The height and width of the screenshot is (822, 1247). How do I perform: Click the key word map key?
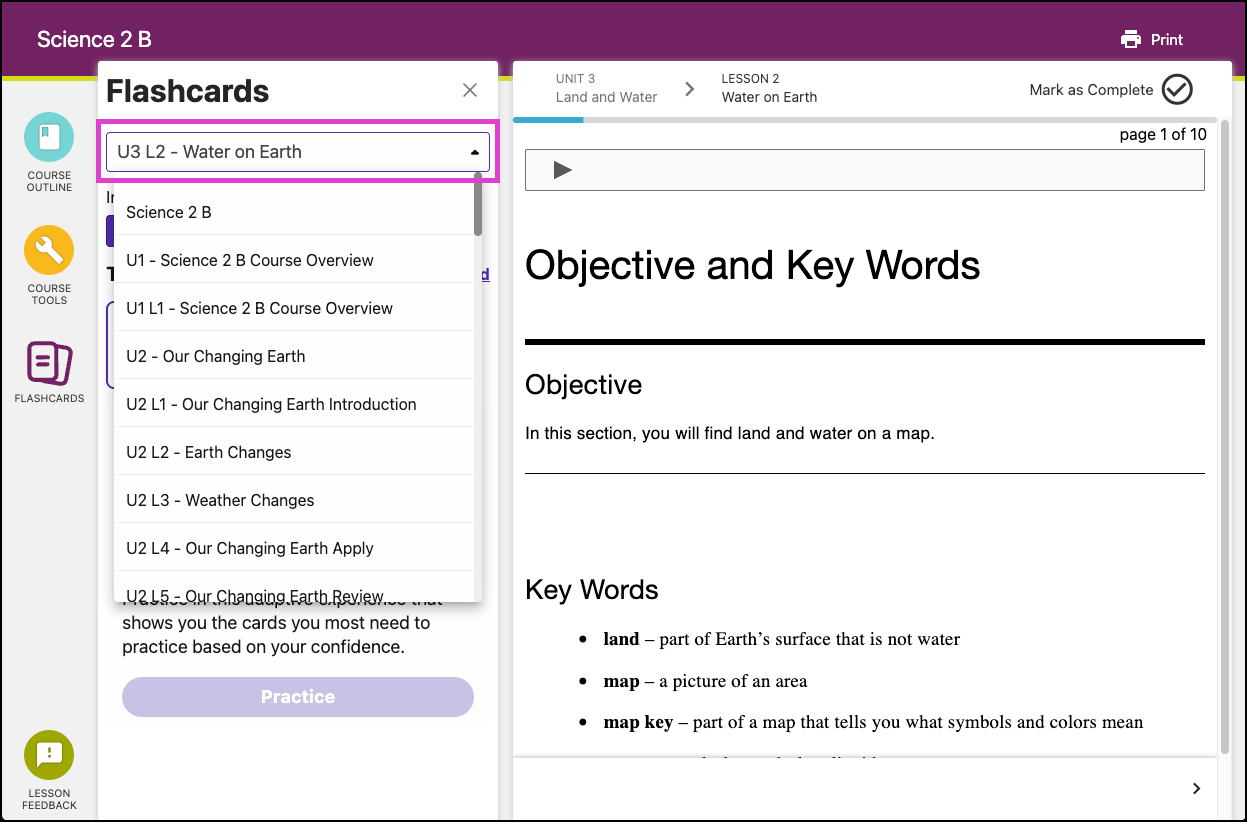pos(638,722)
